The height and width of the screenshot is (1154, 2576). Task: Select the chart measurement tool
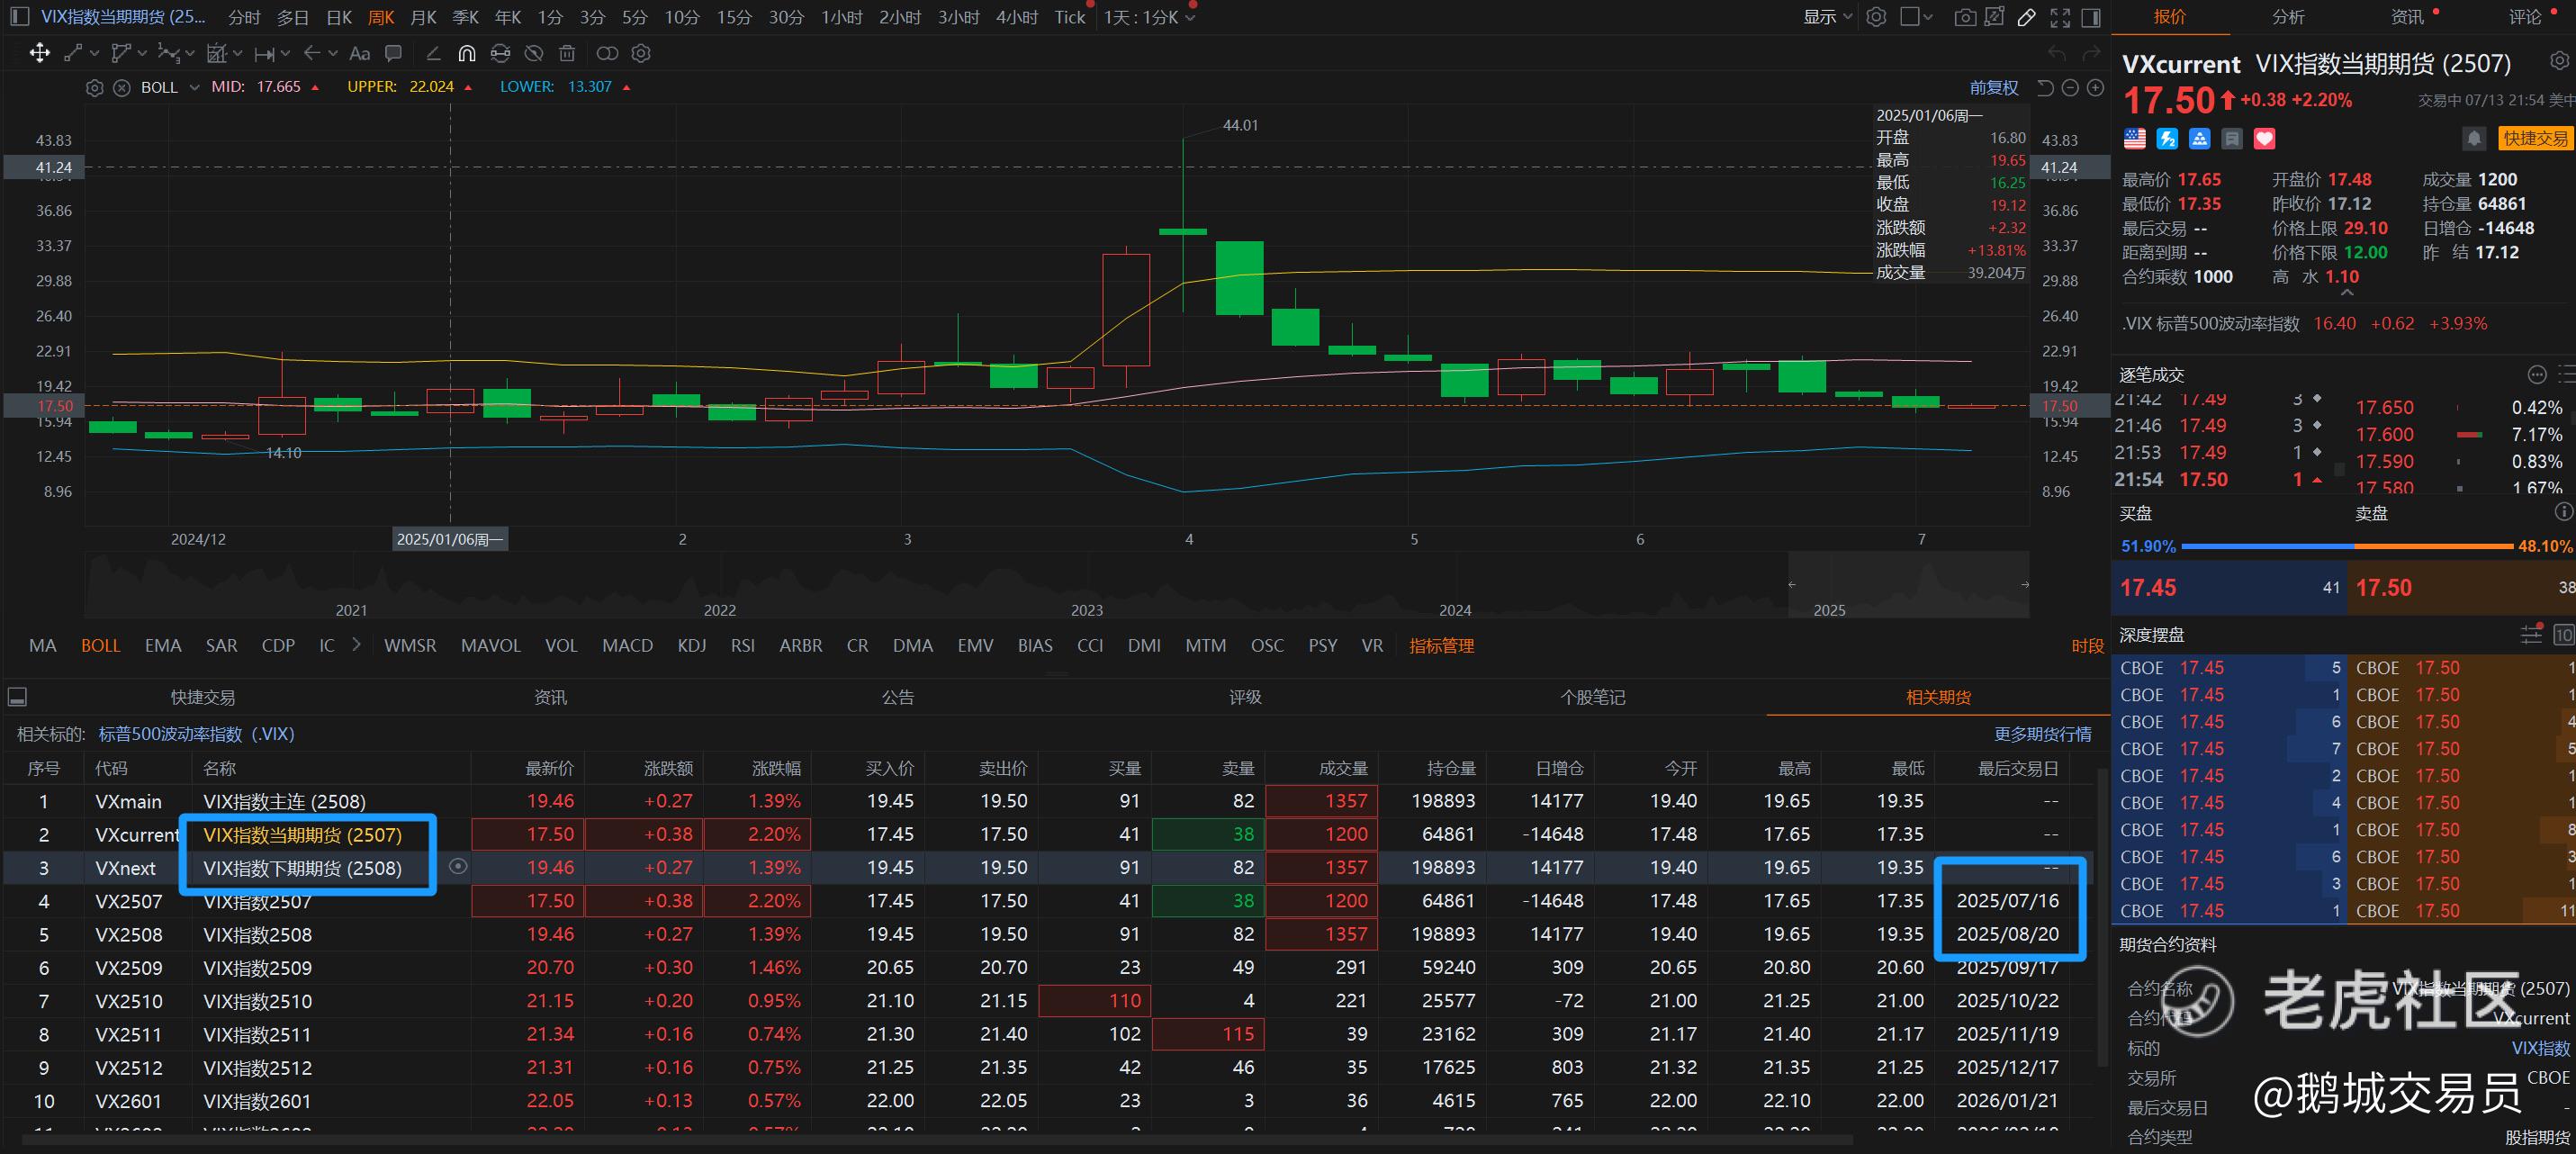point(216,53)
